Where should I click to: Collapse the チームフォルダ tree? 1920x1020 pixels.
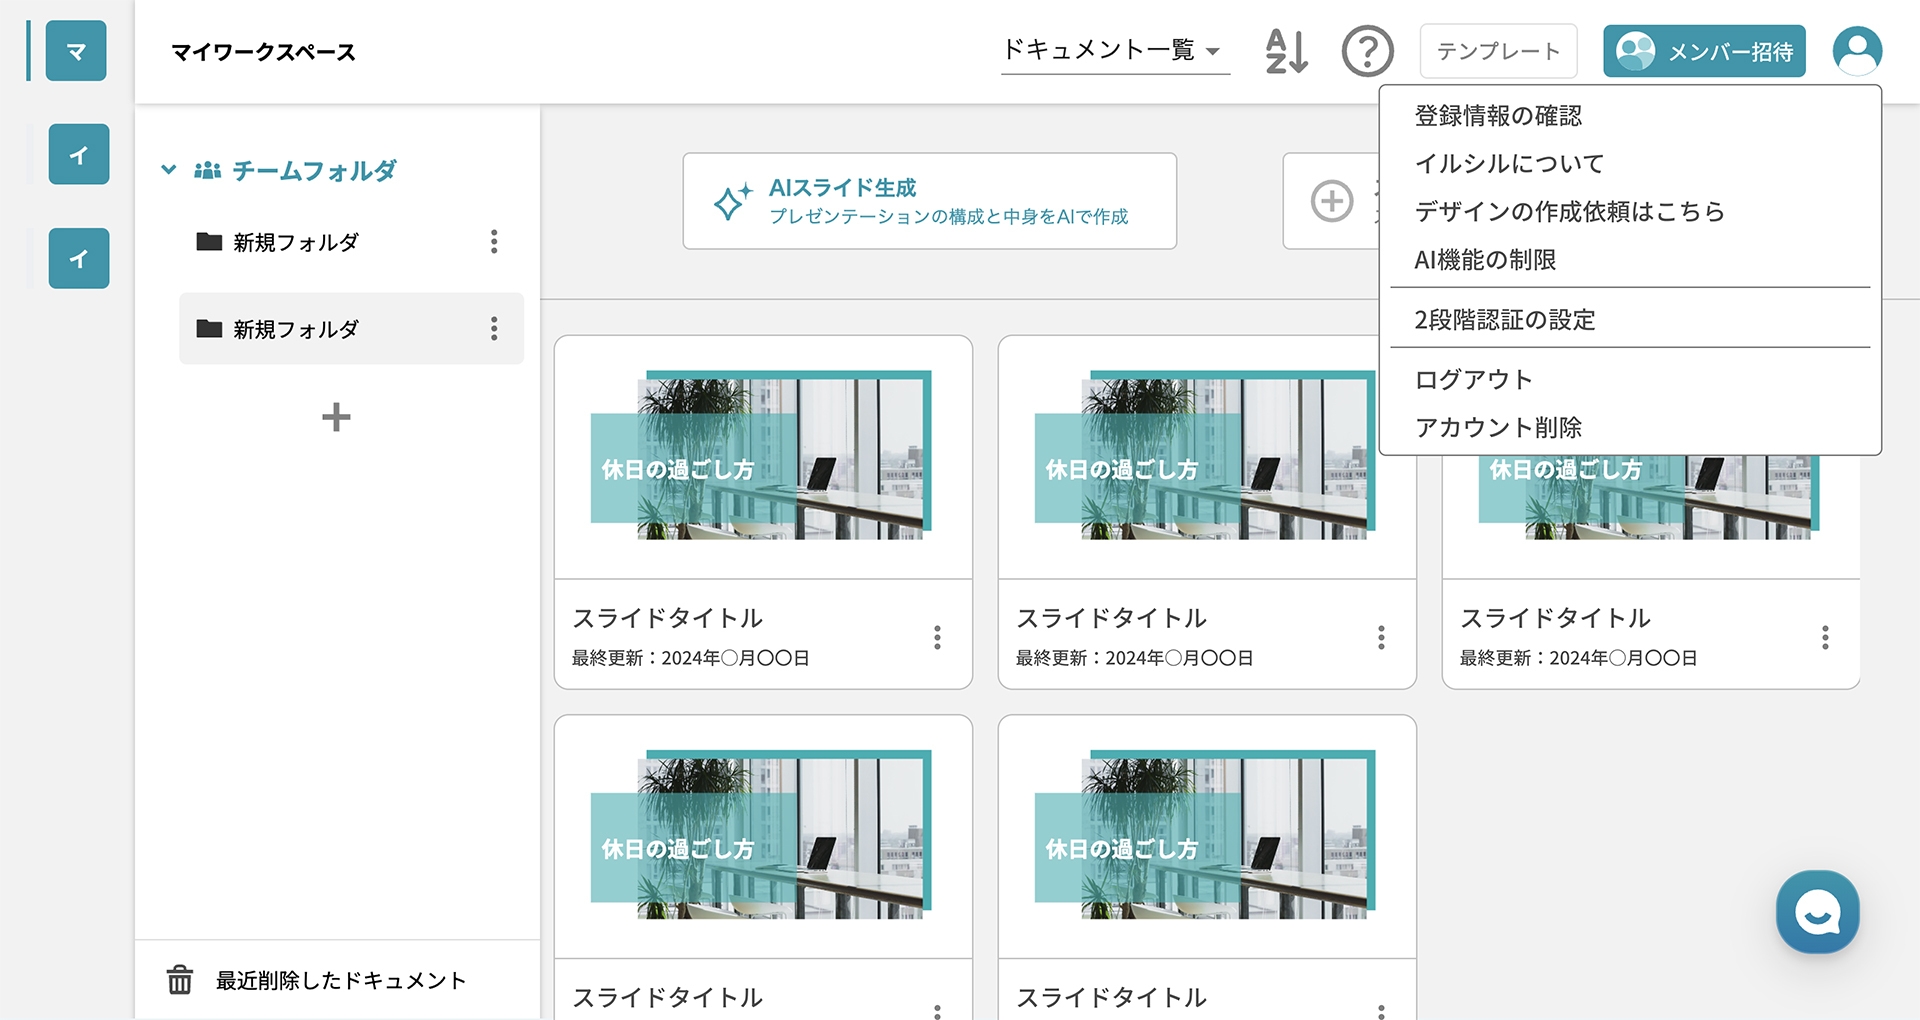[x=169, y=171]
